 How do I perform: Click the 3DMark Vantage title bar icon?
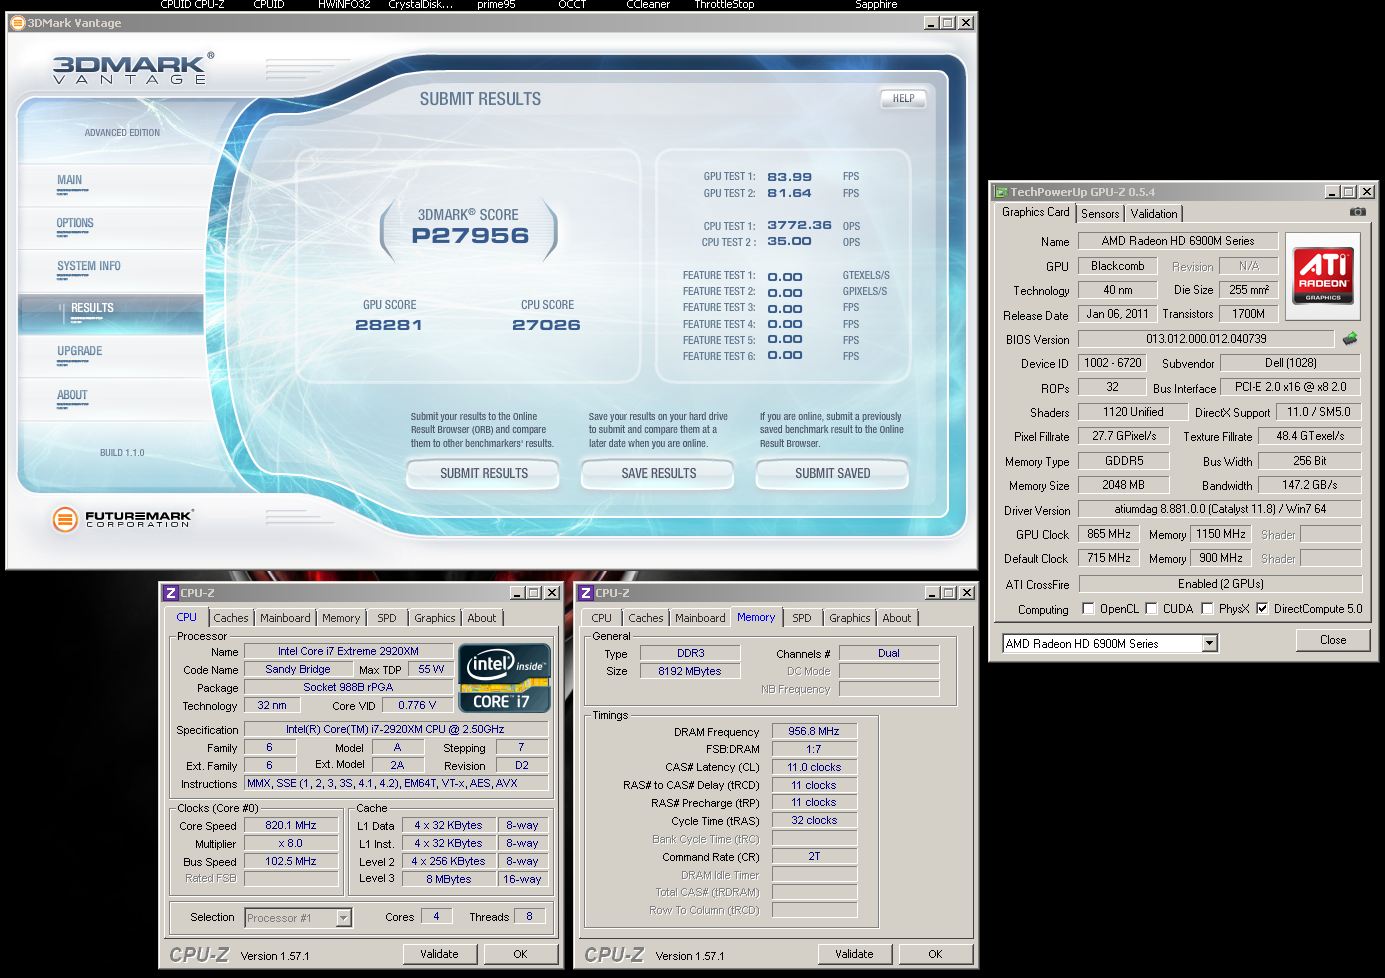(x=17, y=22)
